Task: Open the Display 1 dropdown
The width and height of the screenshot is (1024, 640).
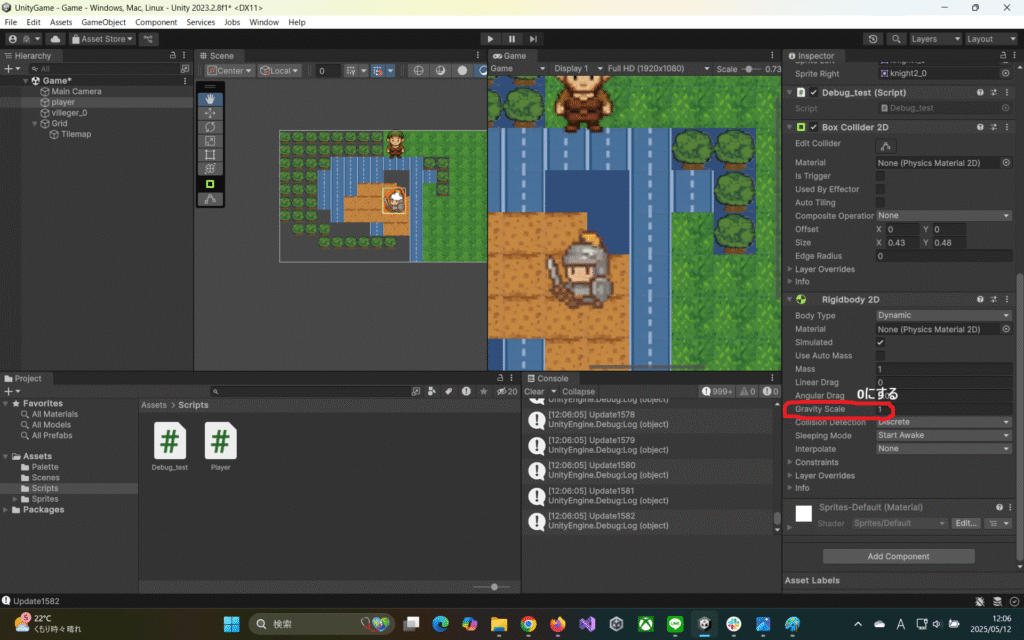Action: tap(578, 69)
